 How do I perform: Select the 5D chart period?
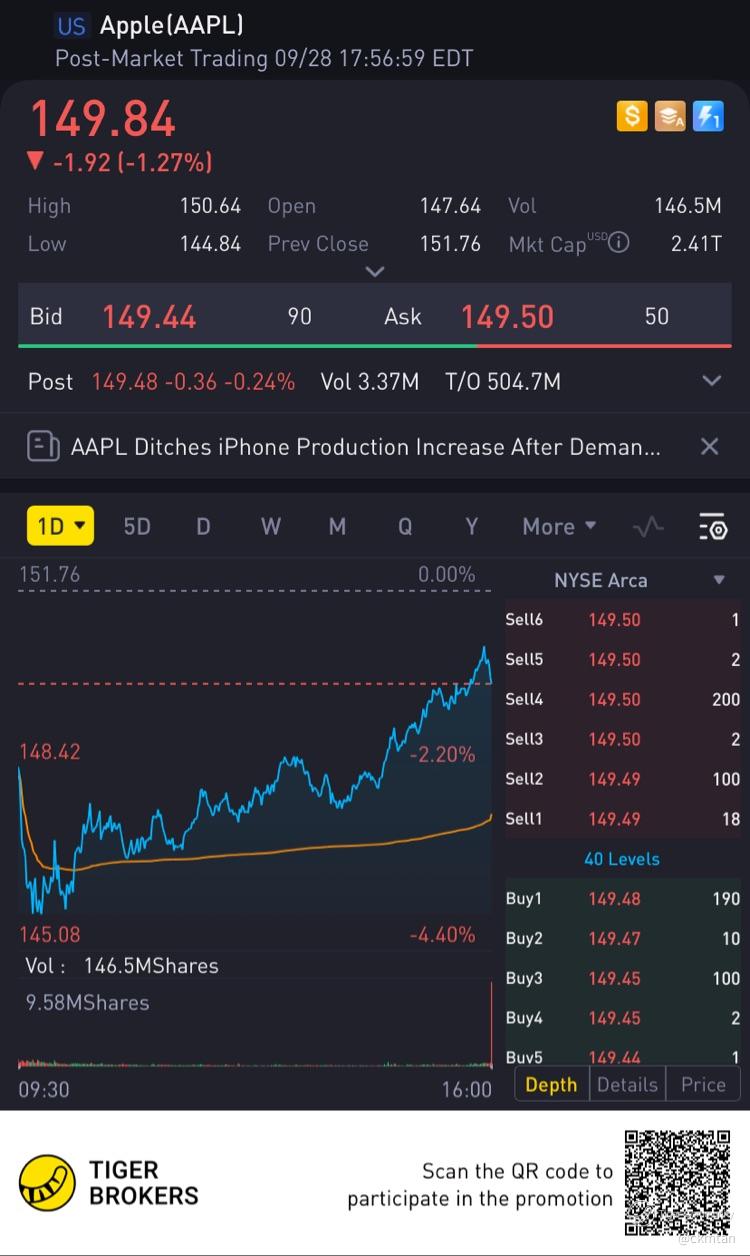click(137, 526)
